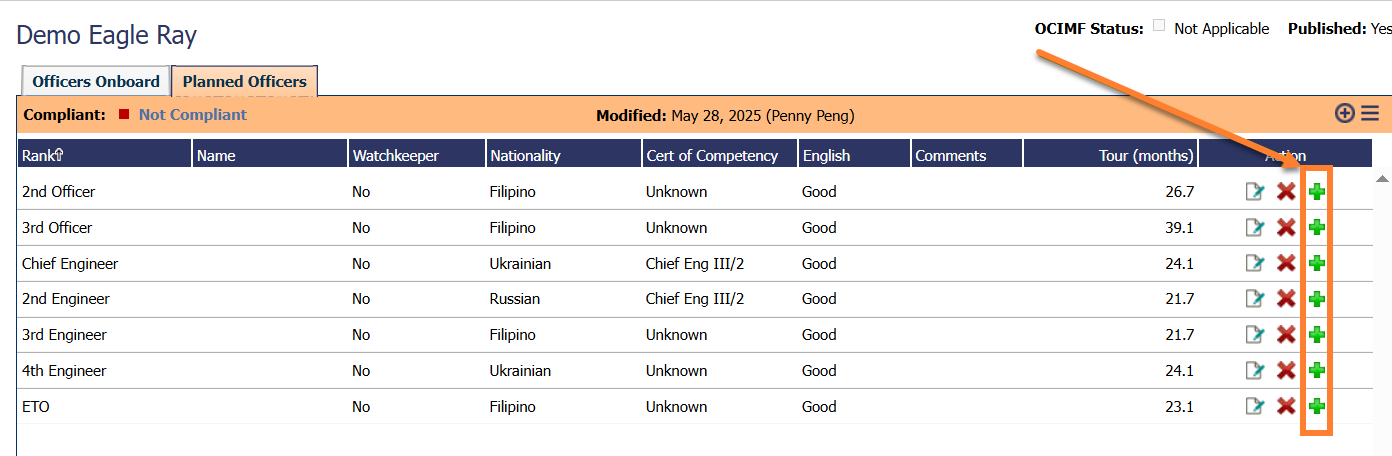The height and width of the screenshot is (456, 1392).
Task: Click edit icon for 2nd Officer row
Action: pyautogui.click(x=1254, y=192)
